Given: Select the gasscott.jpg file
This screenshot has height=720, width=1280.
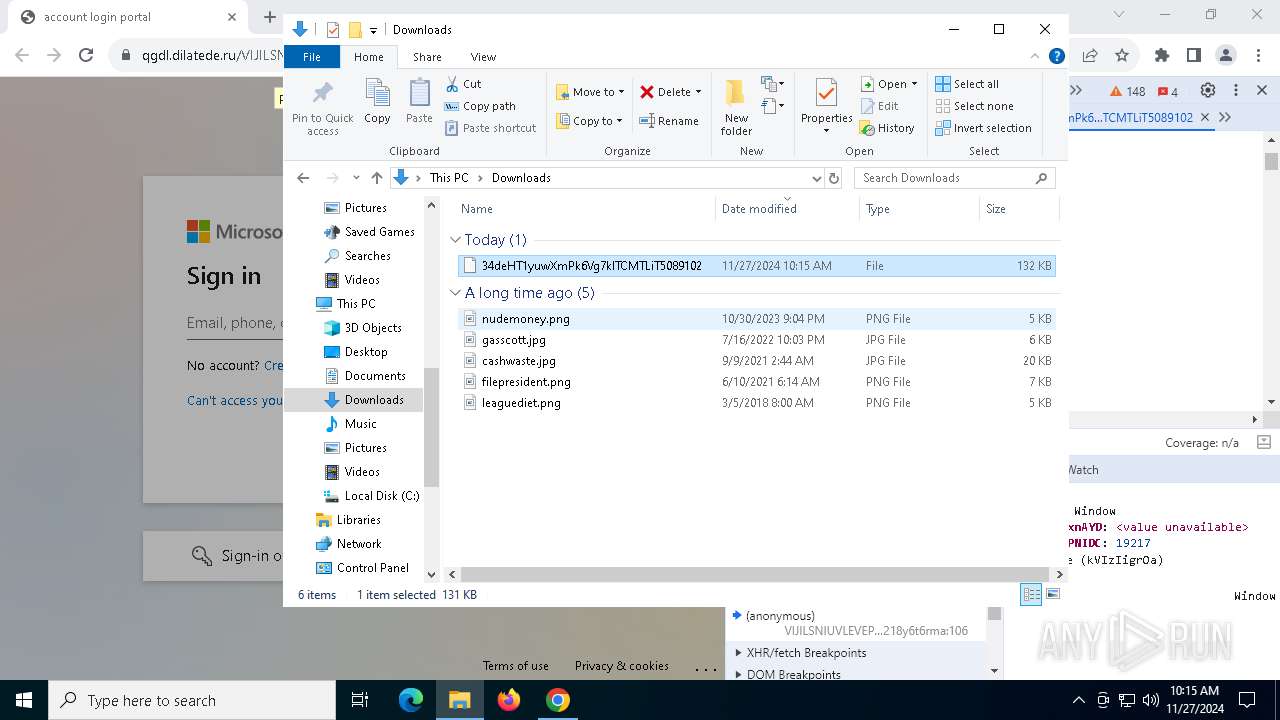Looking at the screenshot, I should point(756,340).
